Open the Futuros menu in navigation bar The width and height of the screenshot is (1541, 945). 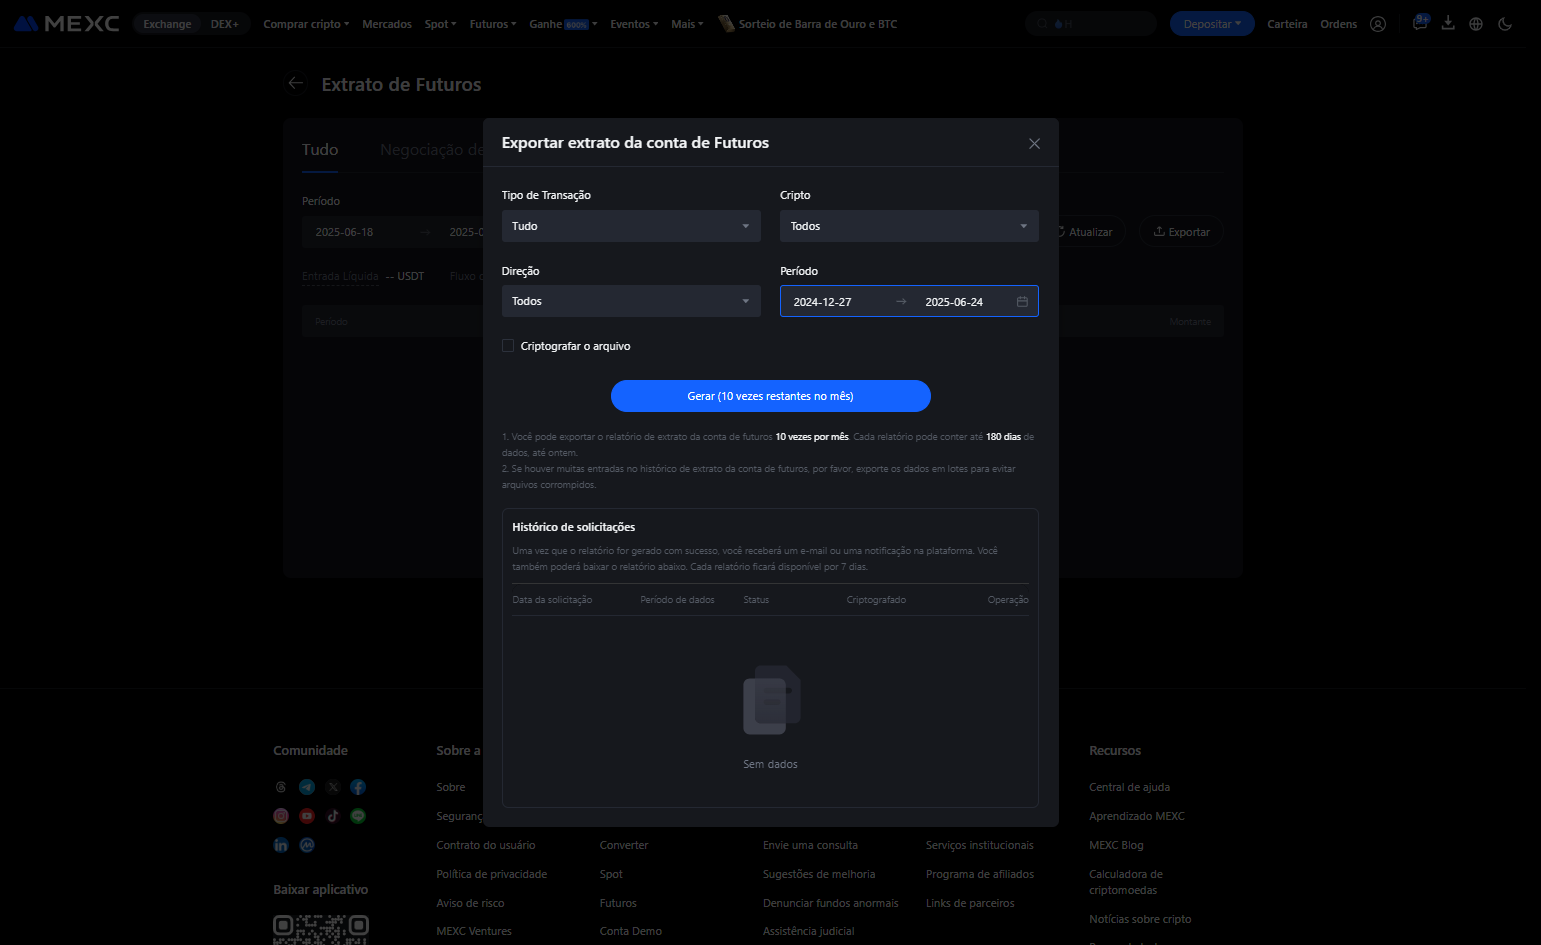click(x=493, y=24)
